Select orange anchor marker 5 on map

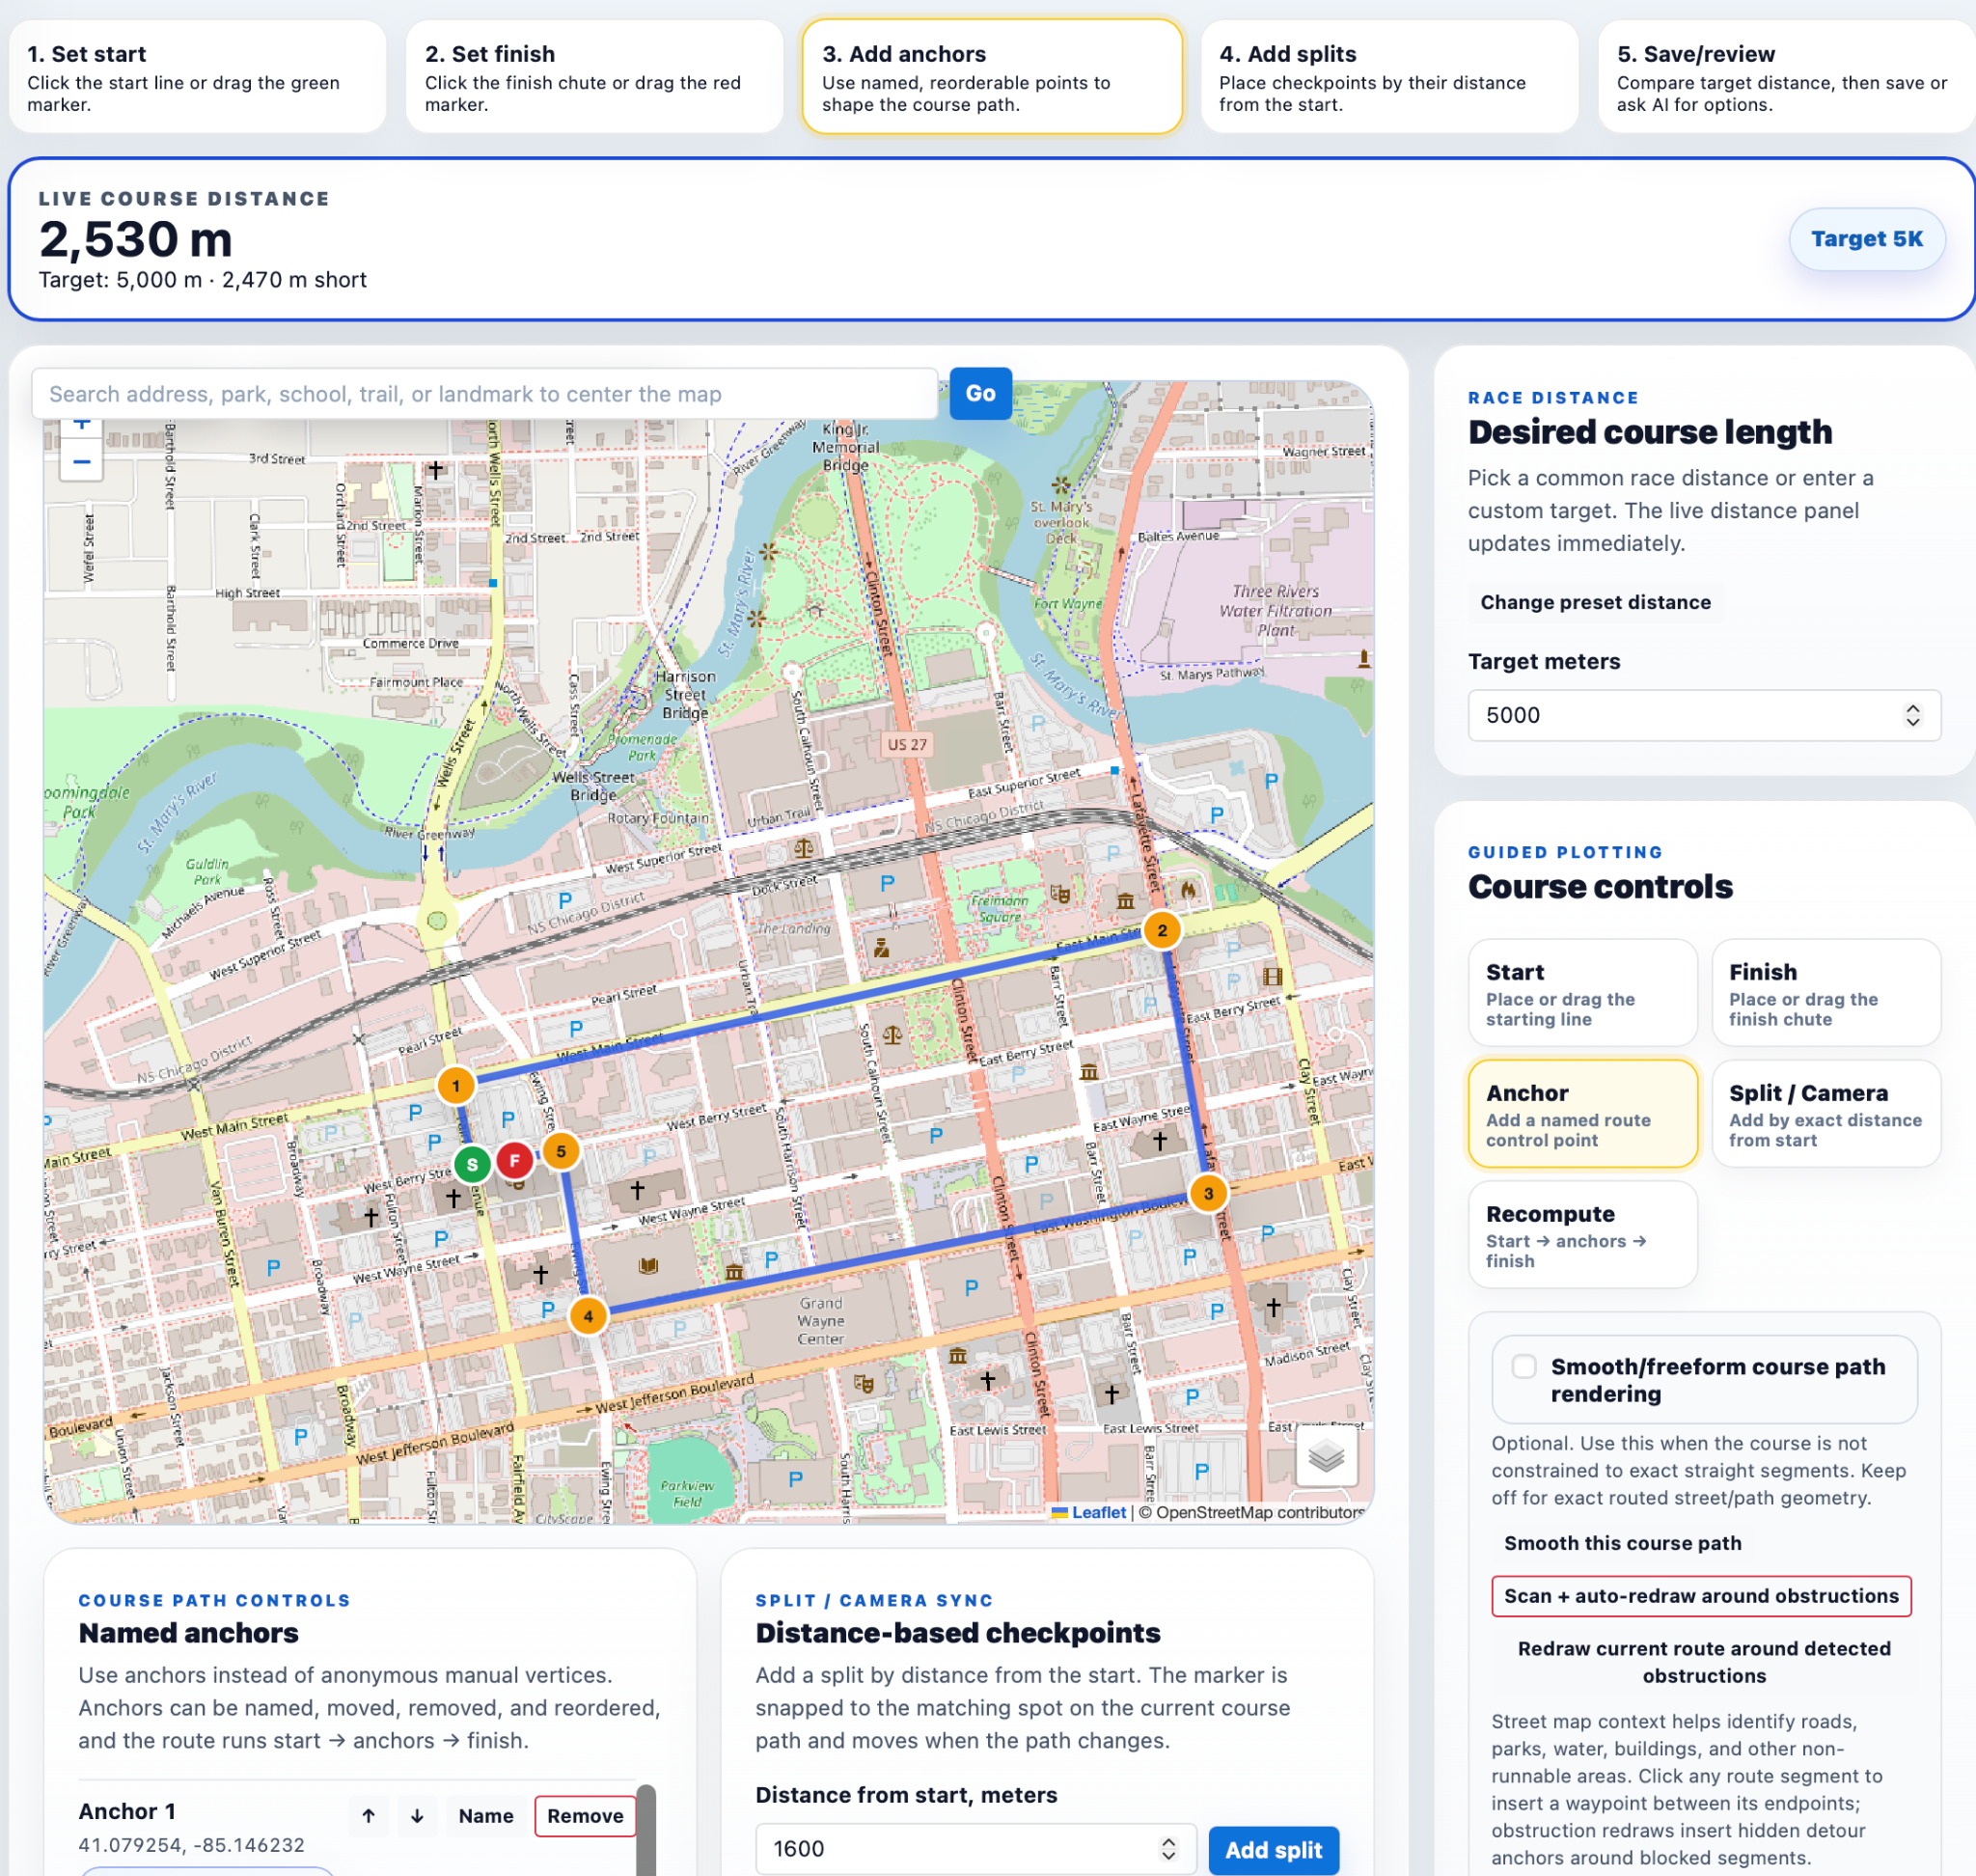click(x=561, y=1151)
